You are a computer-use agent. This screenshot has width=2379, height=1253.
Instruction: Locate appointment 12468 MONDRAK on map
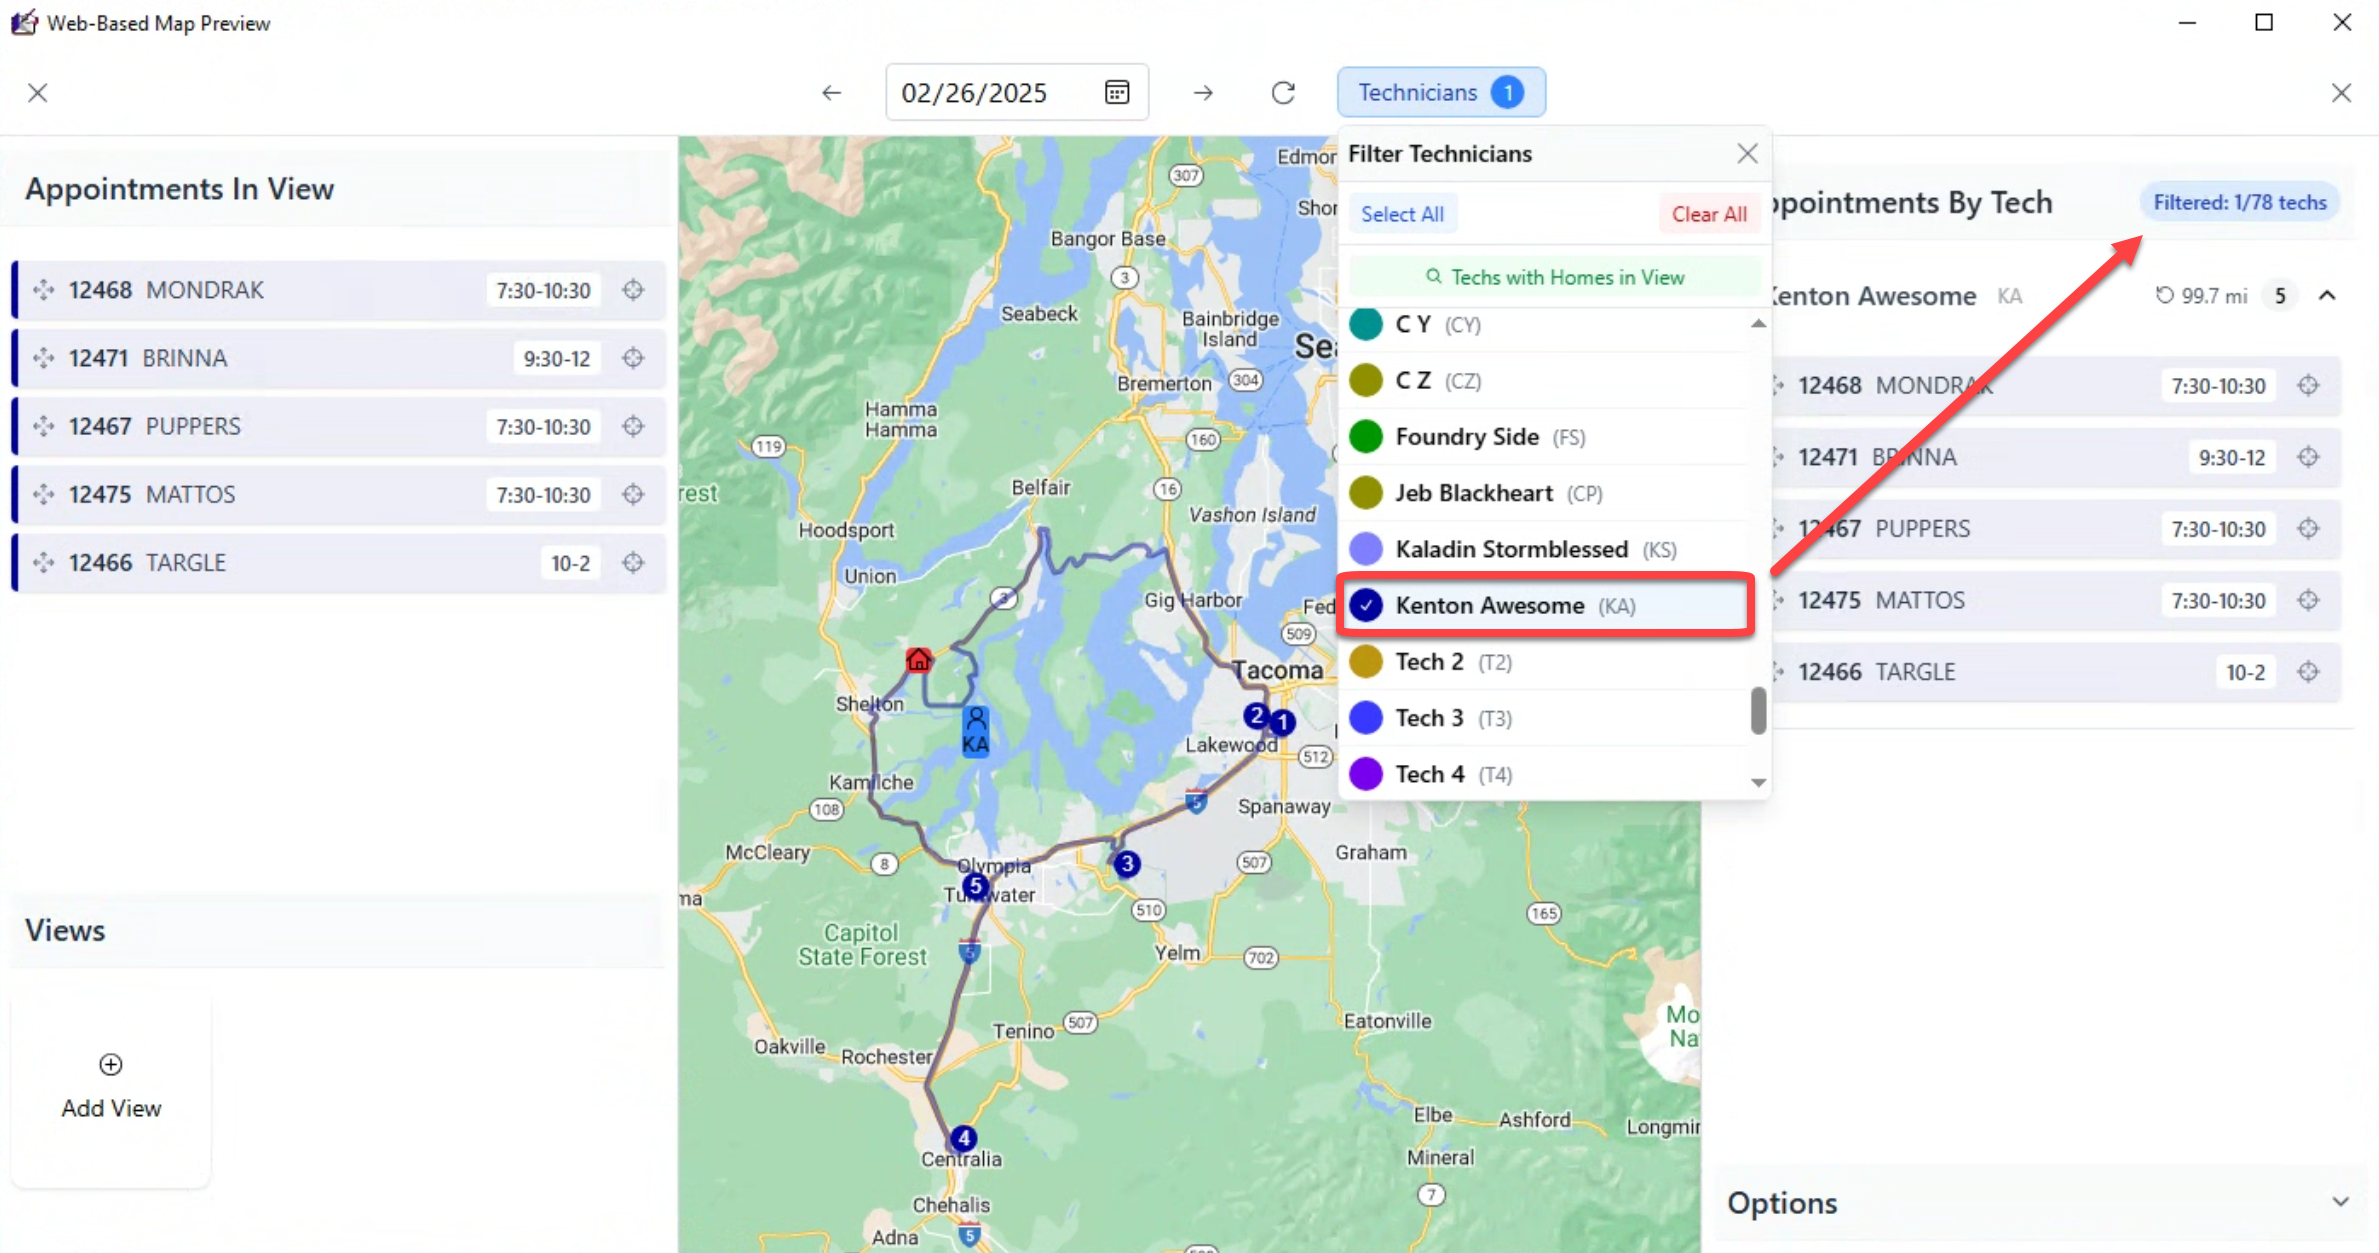pyautogui.click(x=633, y=290)
